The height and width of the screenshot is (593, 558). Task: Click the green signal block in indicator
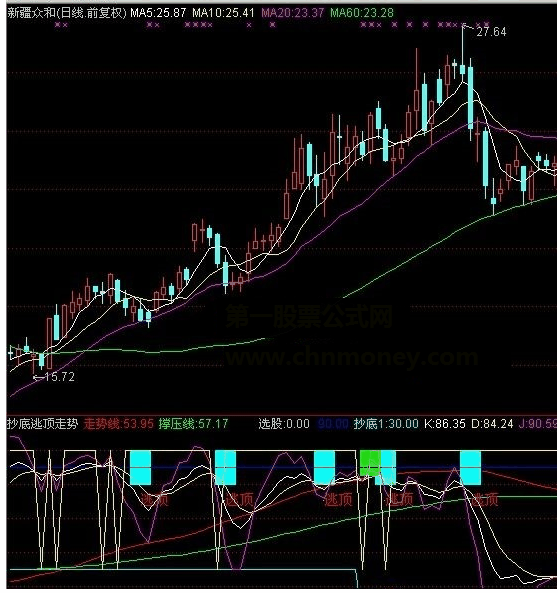point(370,463)
